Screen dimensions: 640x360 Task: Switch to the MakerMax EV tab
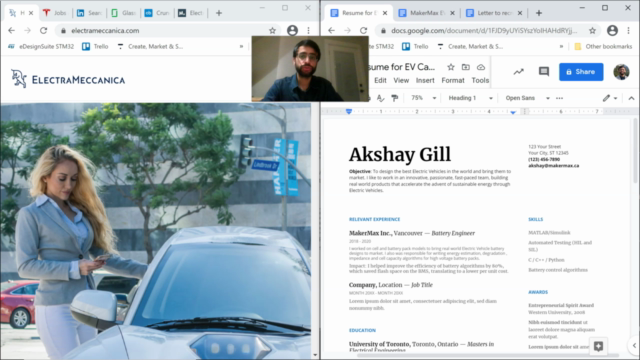[427, 13]
